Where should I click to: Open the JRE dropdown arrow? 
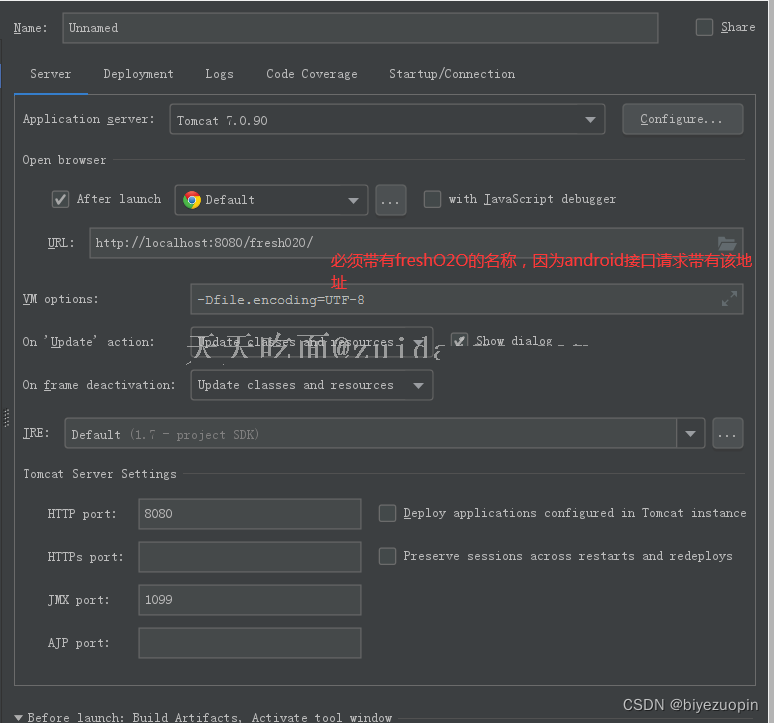click(x=691, y=434)
